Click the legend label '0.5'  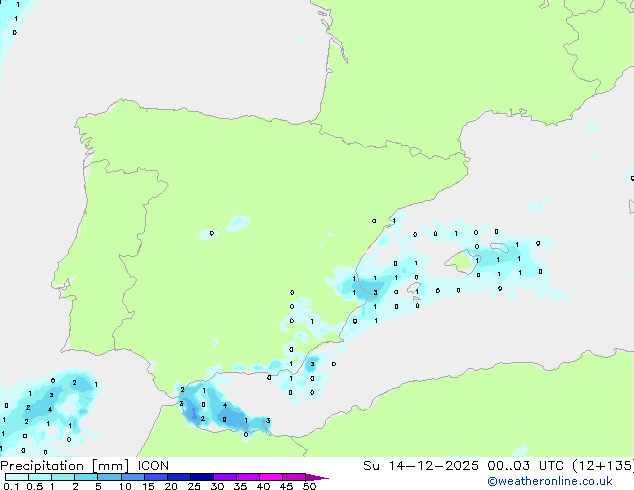pos(34,486)
